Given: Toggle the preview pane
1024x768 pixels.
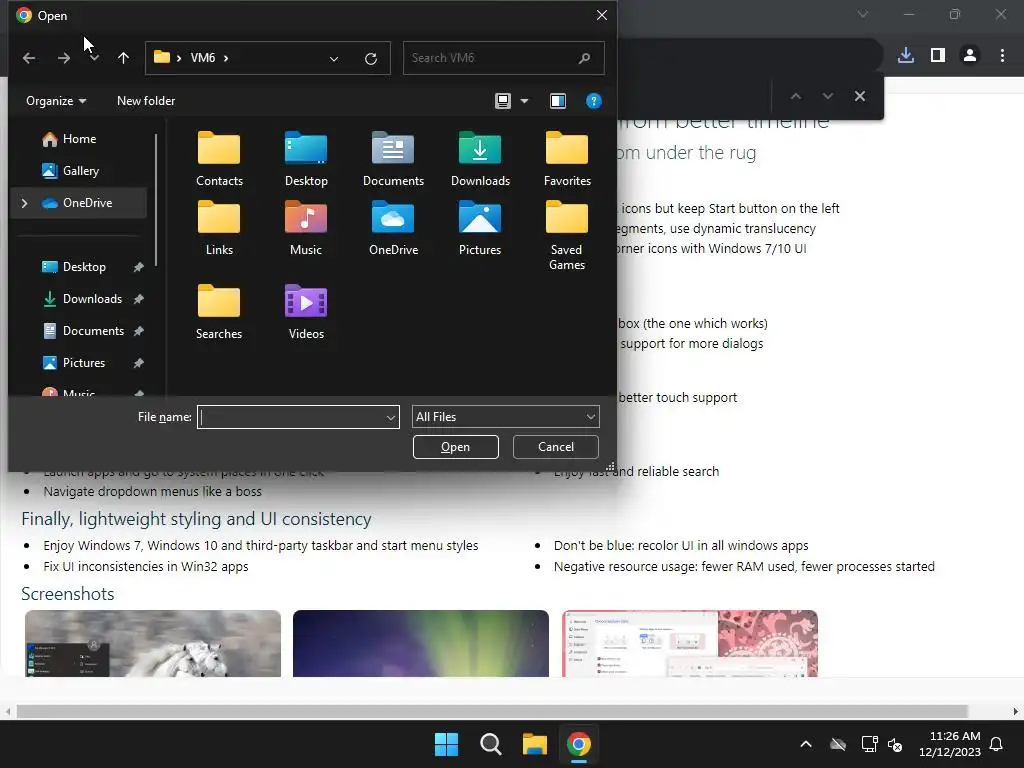Looking at the screenshot, I should click(558, 101).
